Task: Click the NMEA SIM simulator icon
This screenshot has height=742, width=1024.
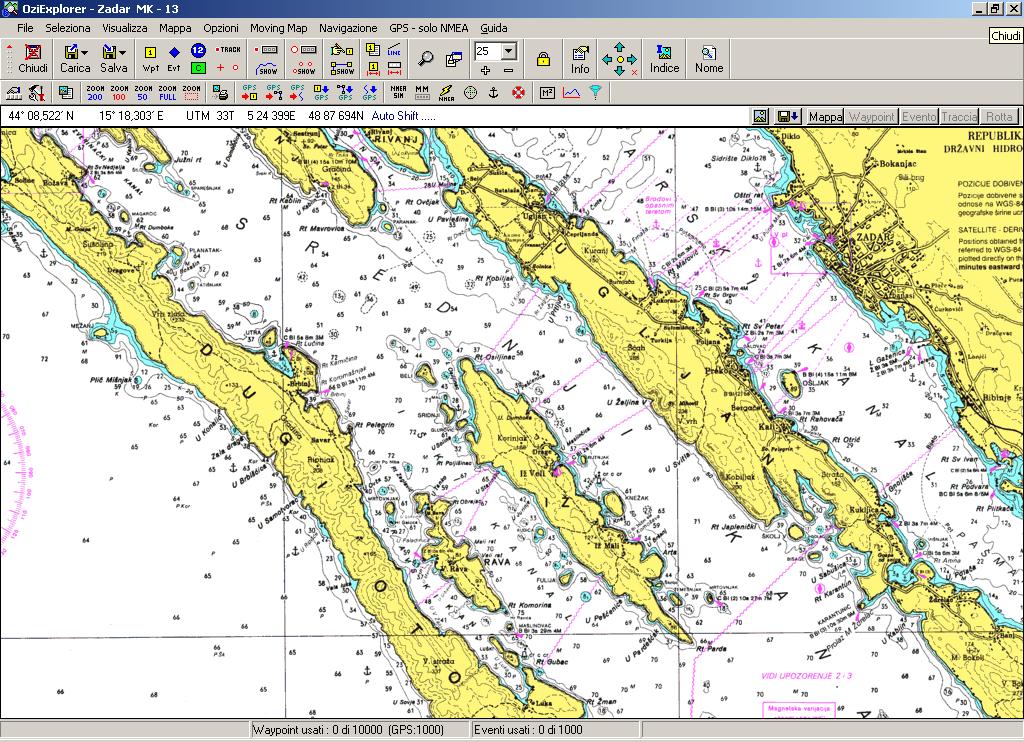Action: 398,93
